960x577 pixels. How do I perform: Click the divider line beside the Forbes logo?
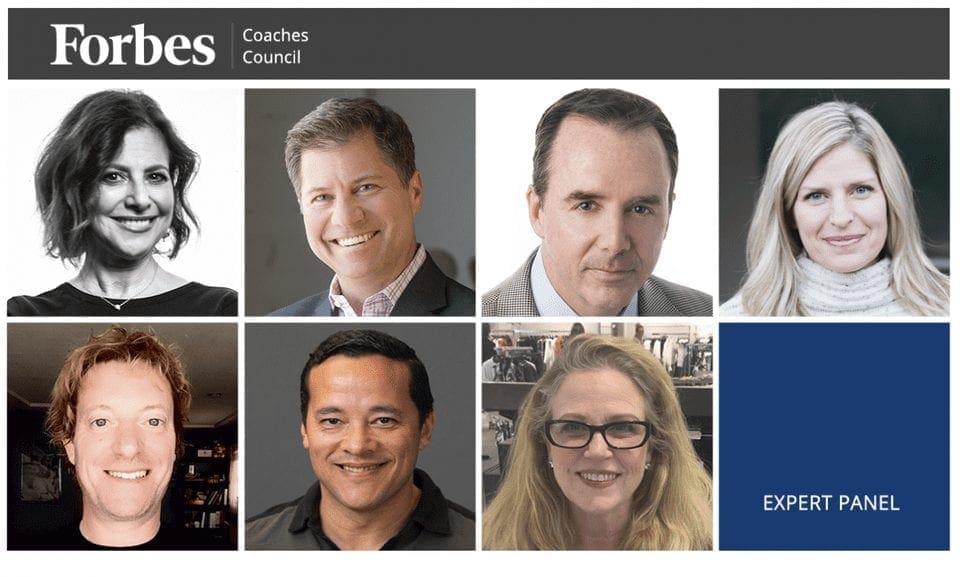232,45
